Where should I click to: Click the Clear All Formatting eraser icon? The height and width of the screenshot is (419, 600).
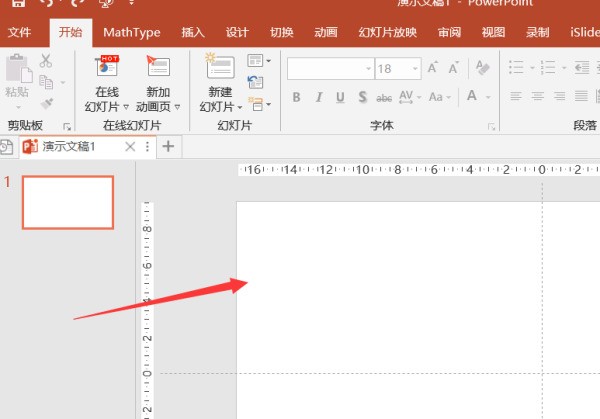point(483,69)
